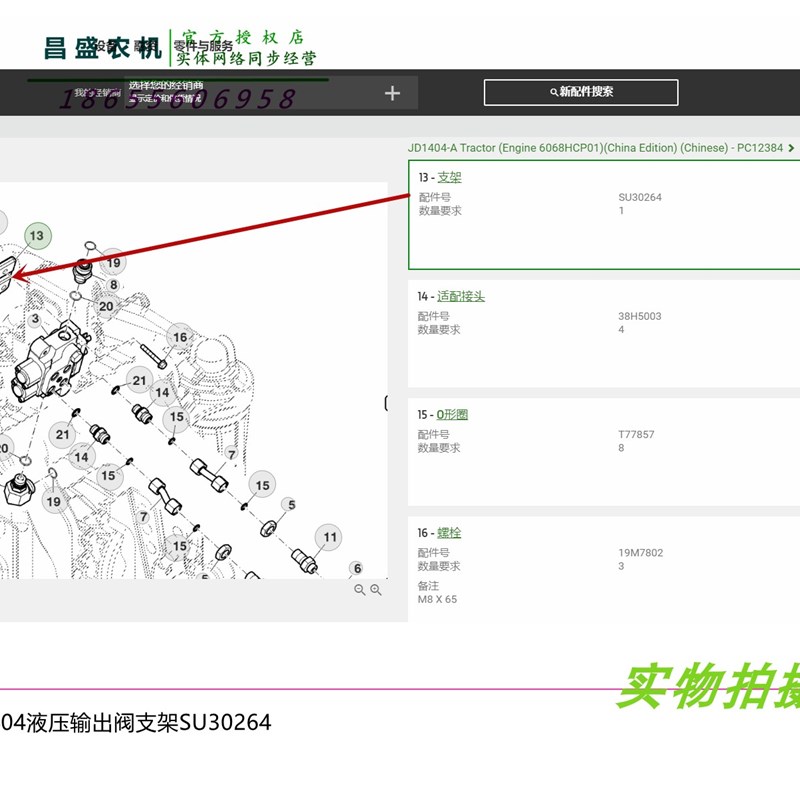Screen dimensions: 800x800
Task: Select diagram callout 3
Action: coord(35,319)
